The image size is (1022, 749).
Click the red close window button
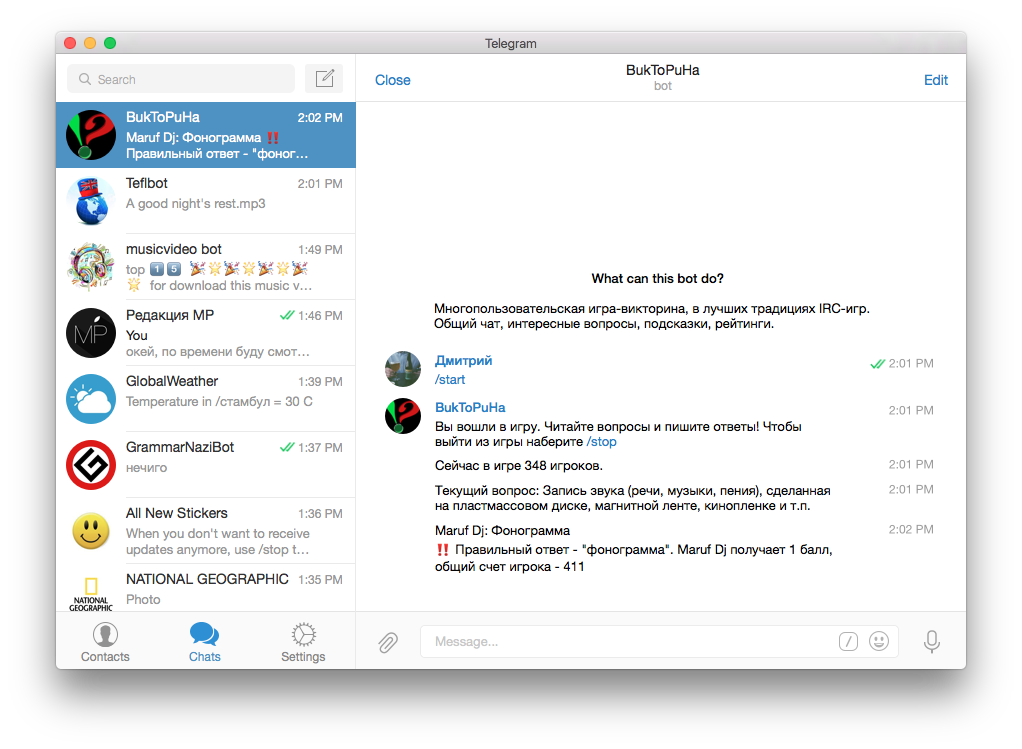[70, 43]
